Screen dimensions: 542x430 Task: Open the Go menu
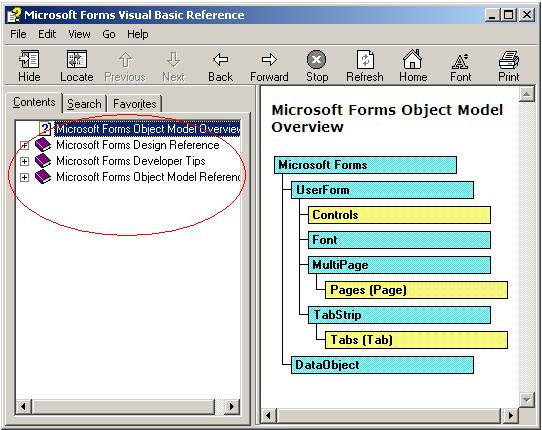tap(109, 34)
